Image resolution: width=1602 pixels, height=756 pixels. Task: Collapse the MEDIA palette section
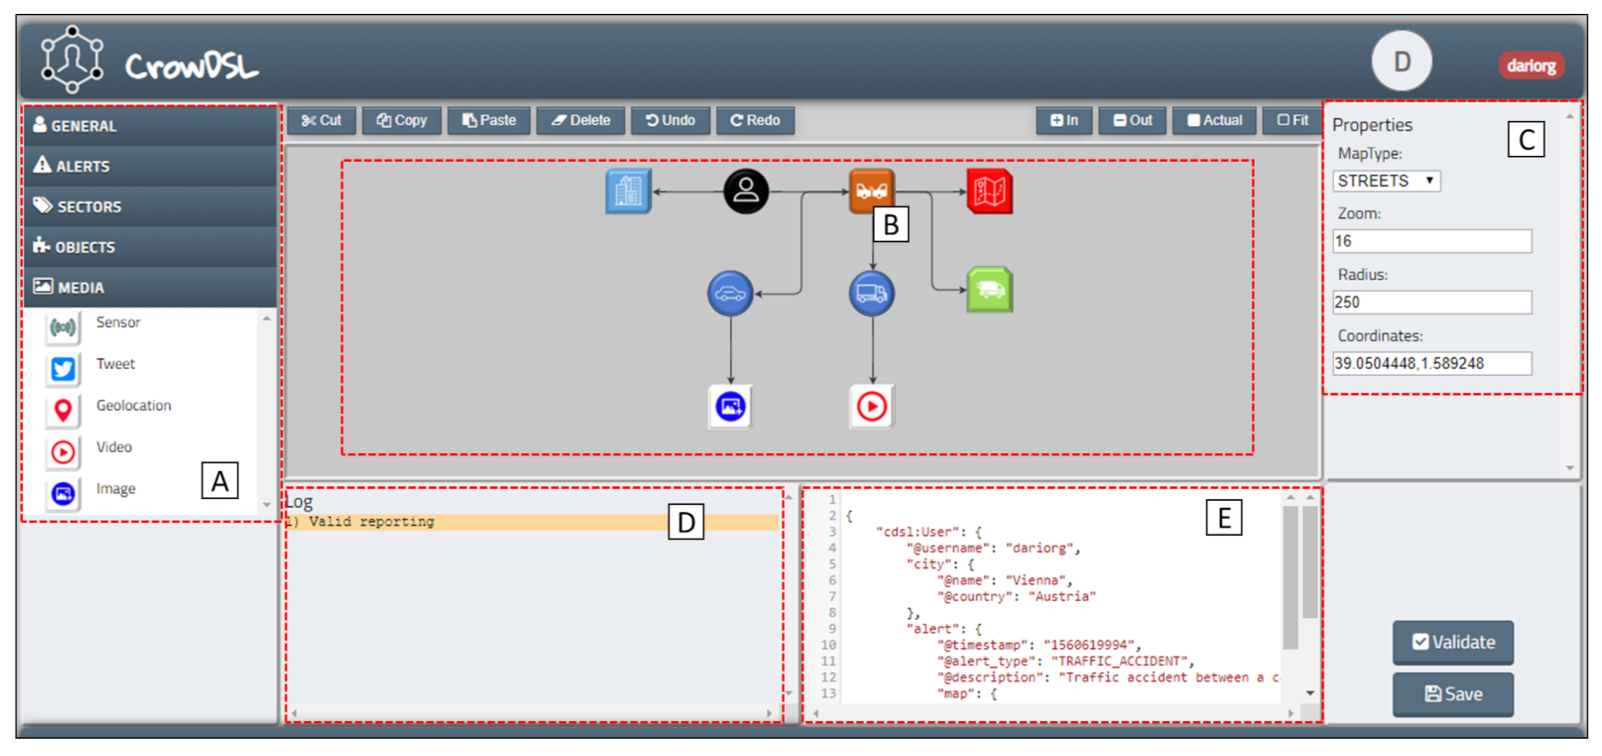click(x=150, y=287)
